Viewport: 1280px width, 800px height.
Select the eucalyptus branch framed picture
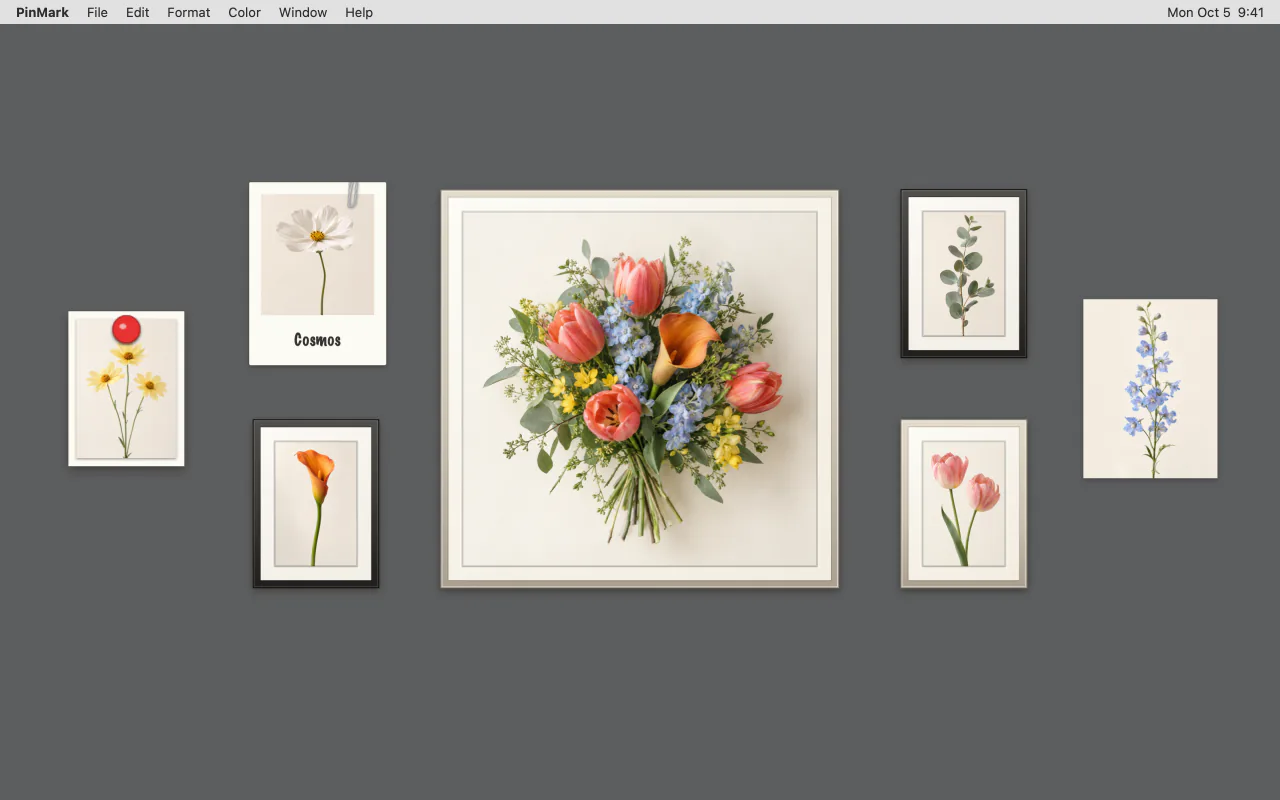tap(964, 273)
